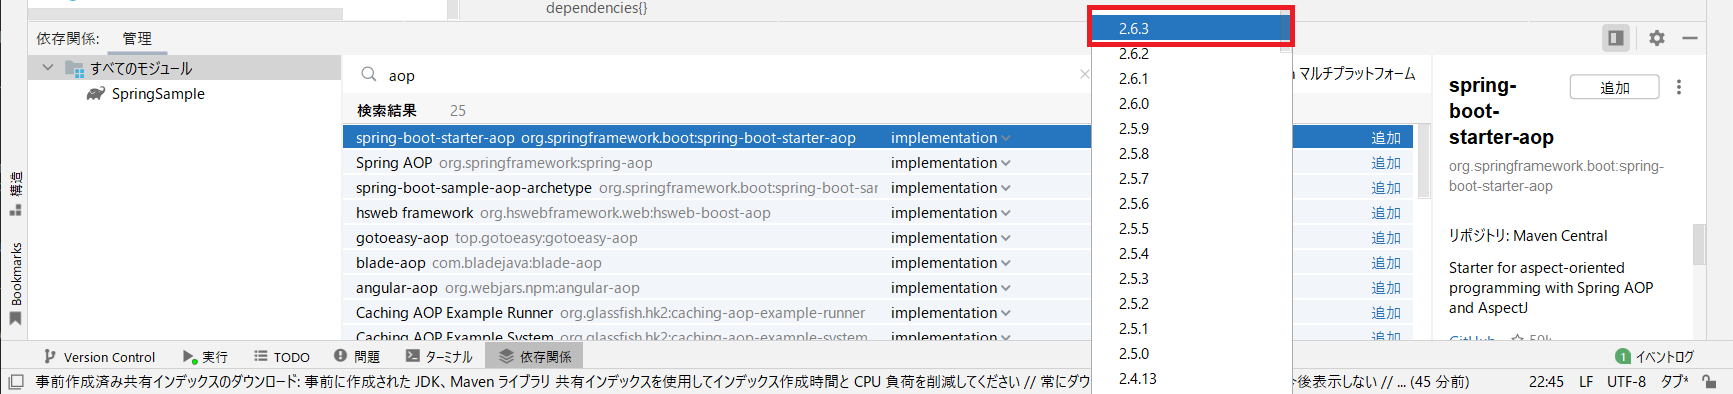This screenshot has height=394, width=1733.
Task: Collapse the すべてのモジュール tree node
Action: click(x=48, y=68)
